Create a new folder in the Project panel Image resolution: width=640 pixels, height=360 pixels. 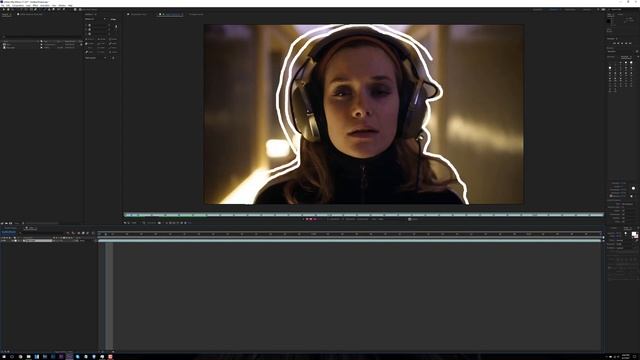coord(6,223)
